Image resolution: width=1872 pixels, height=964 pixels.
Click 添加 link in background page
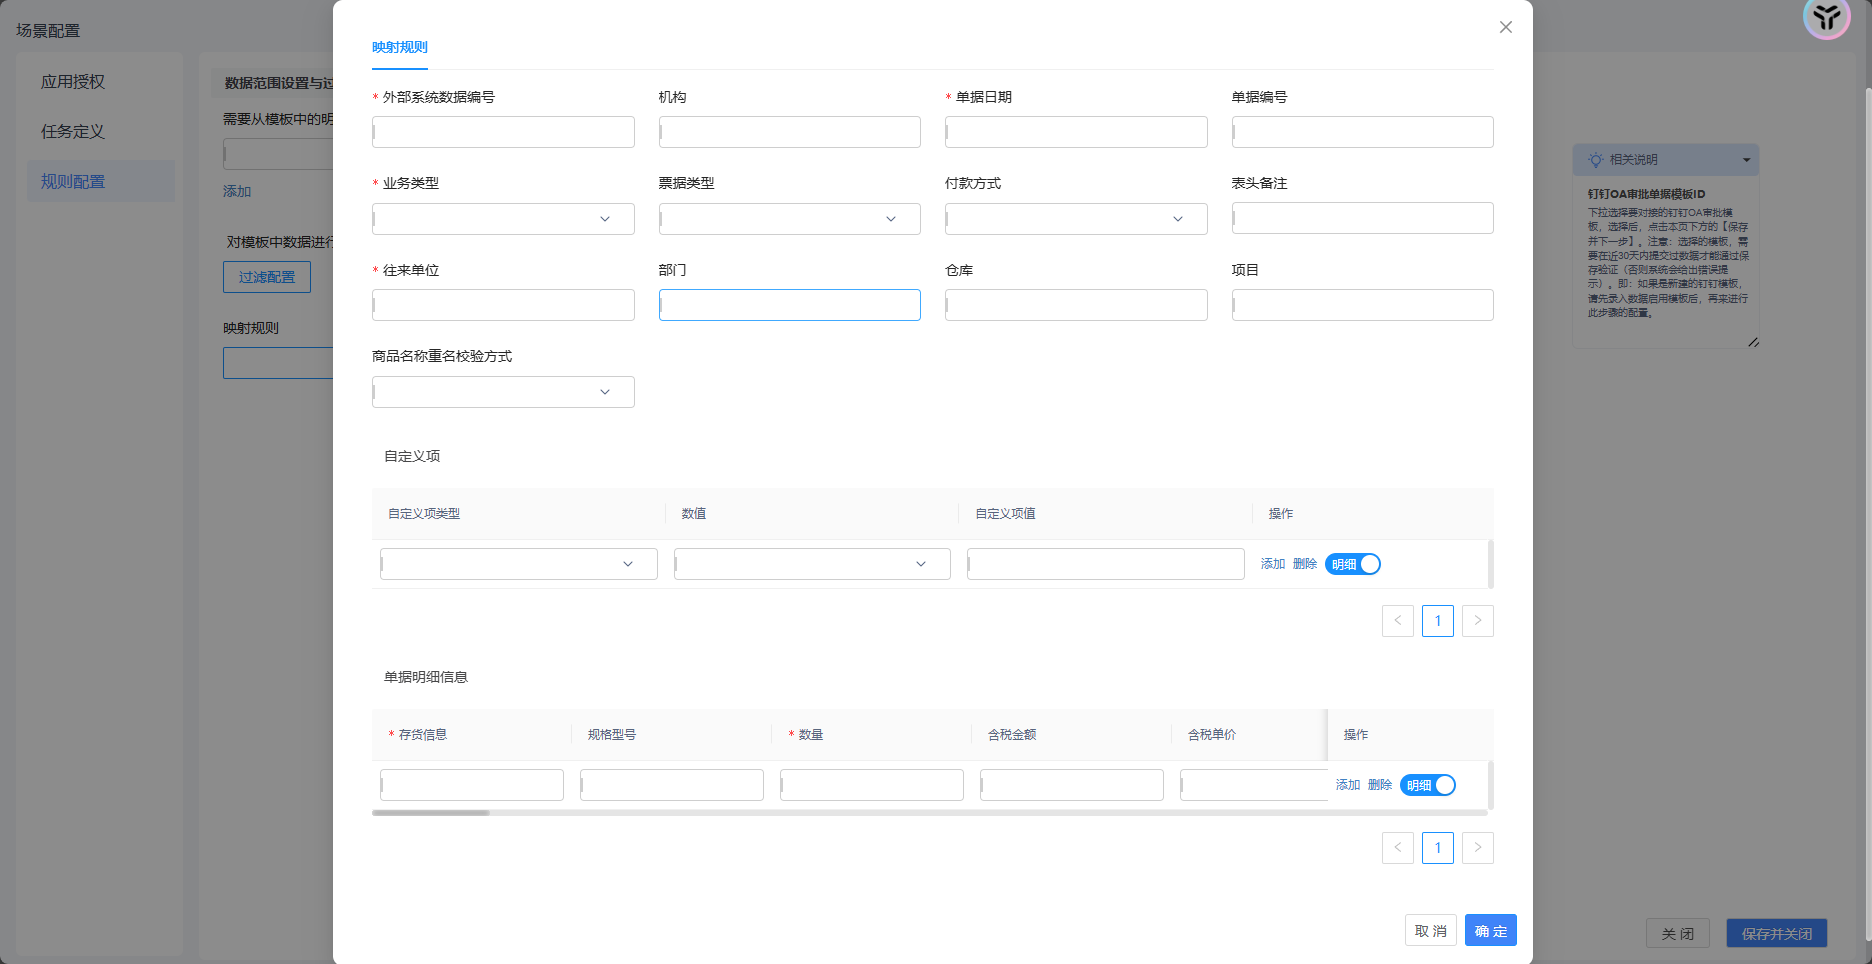coord(237,191)
